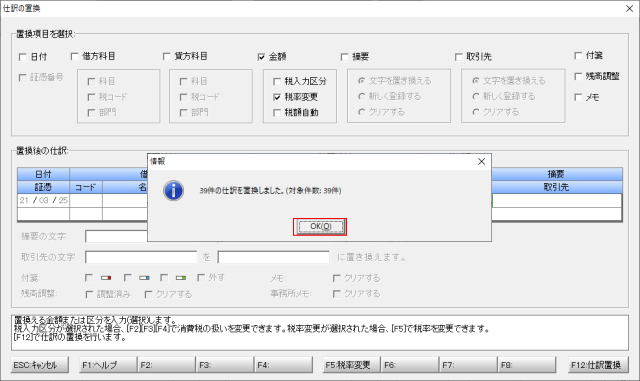Click the blue information icon in the dialog
This screenshot has height=381, width=640.
[x=173, y=190]
